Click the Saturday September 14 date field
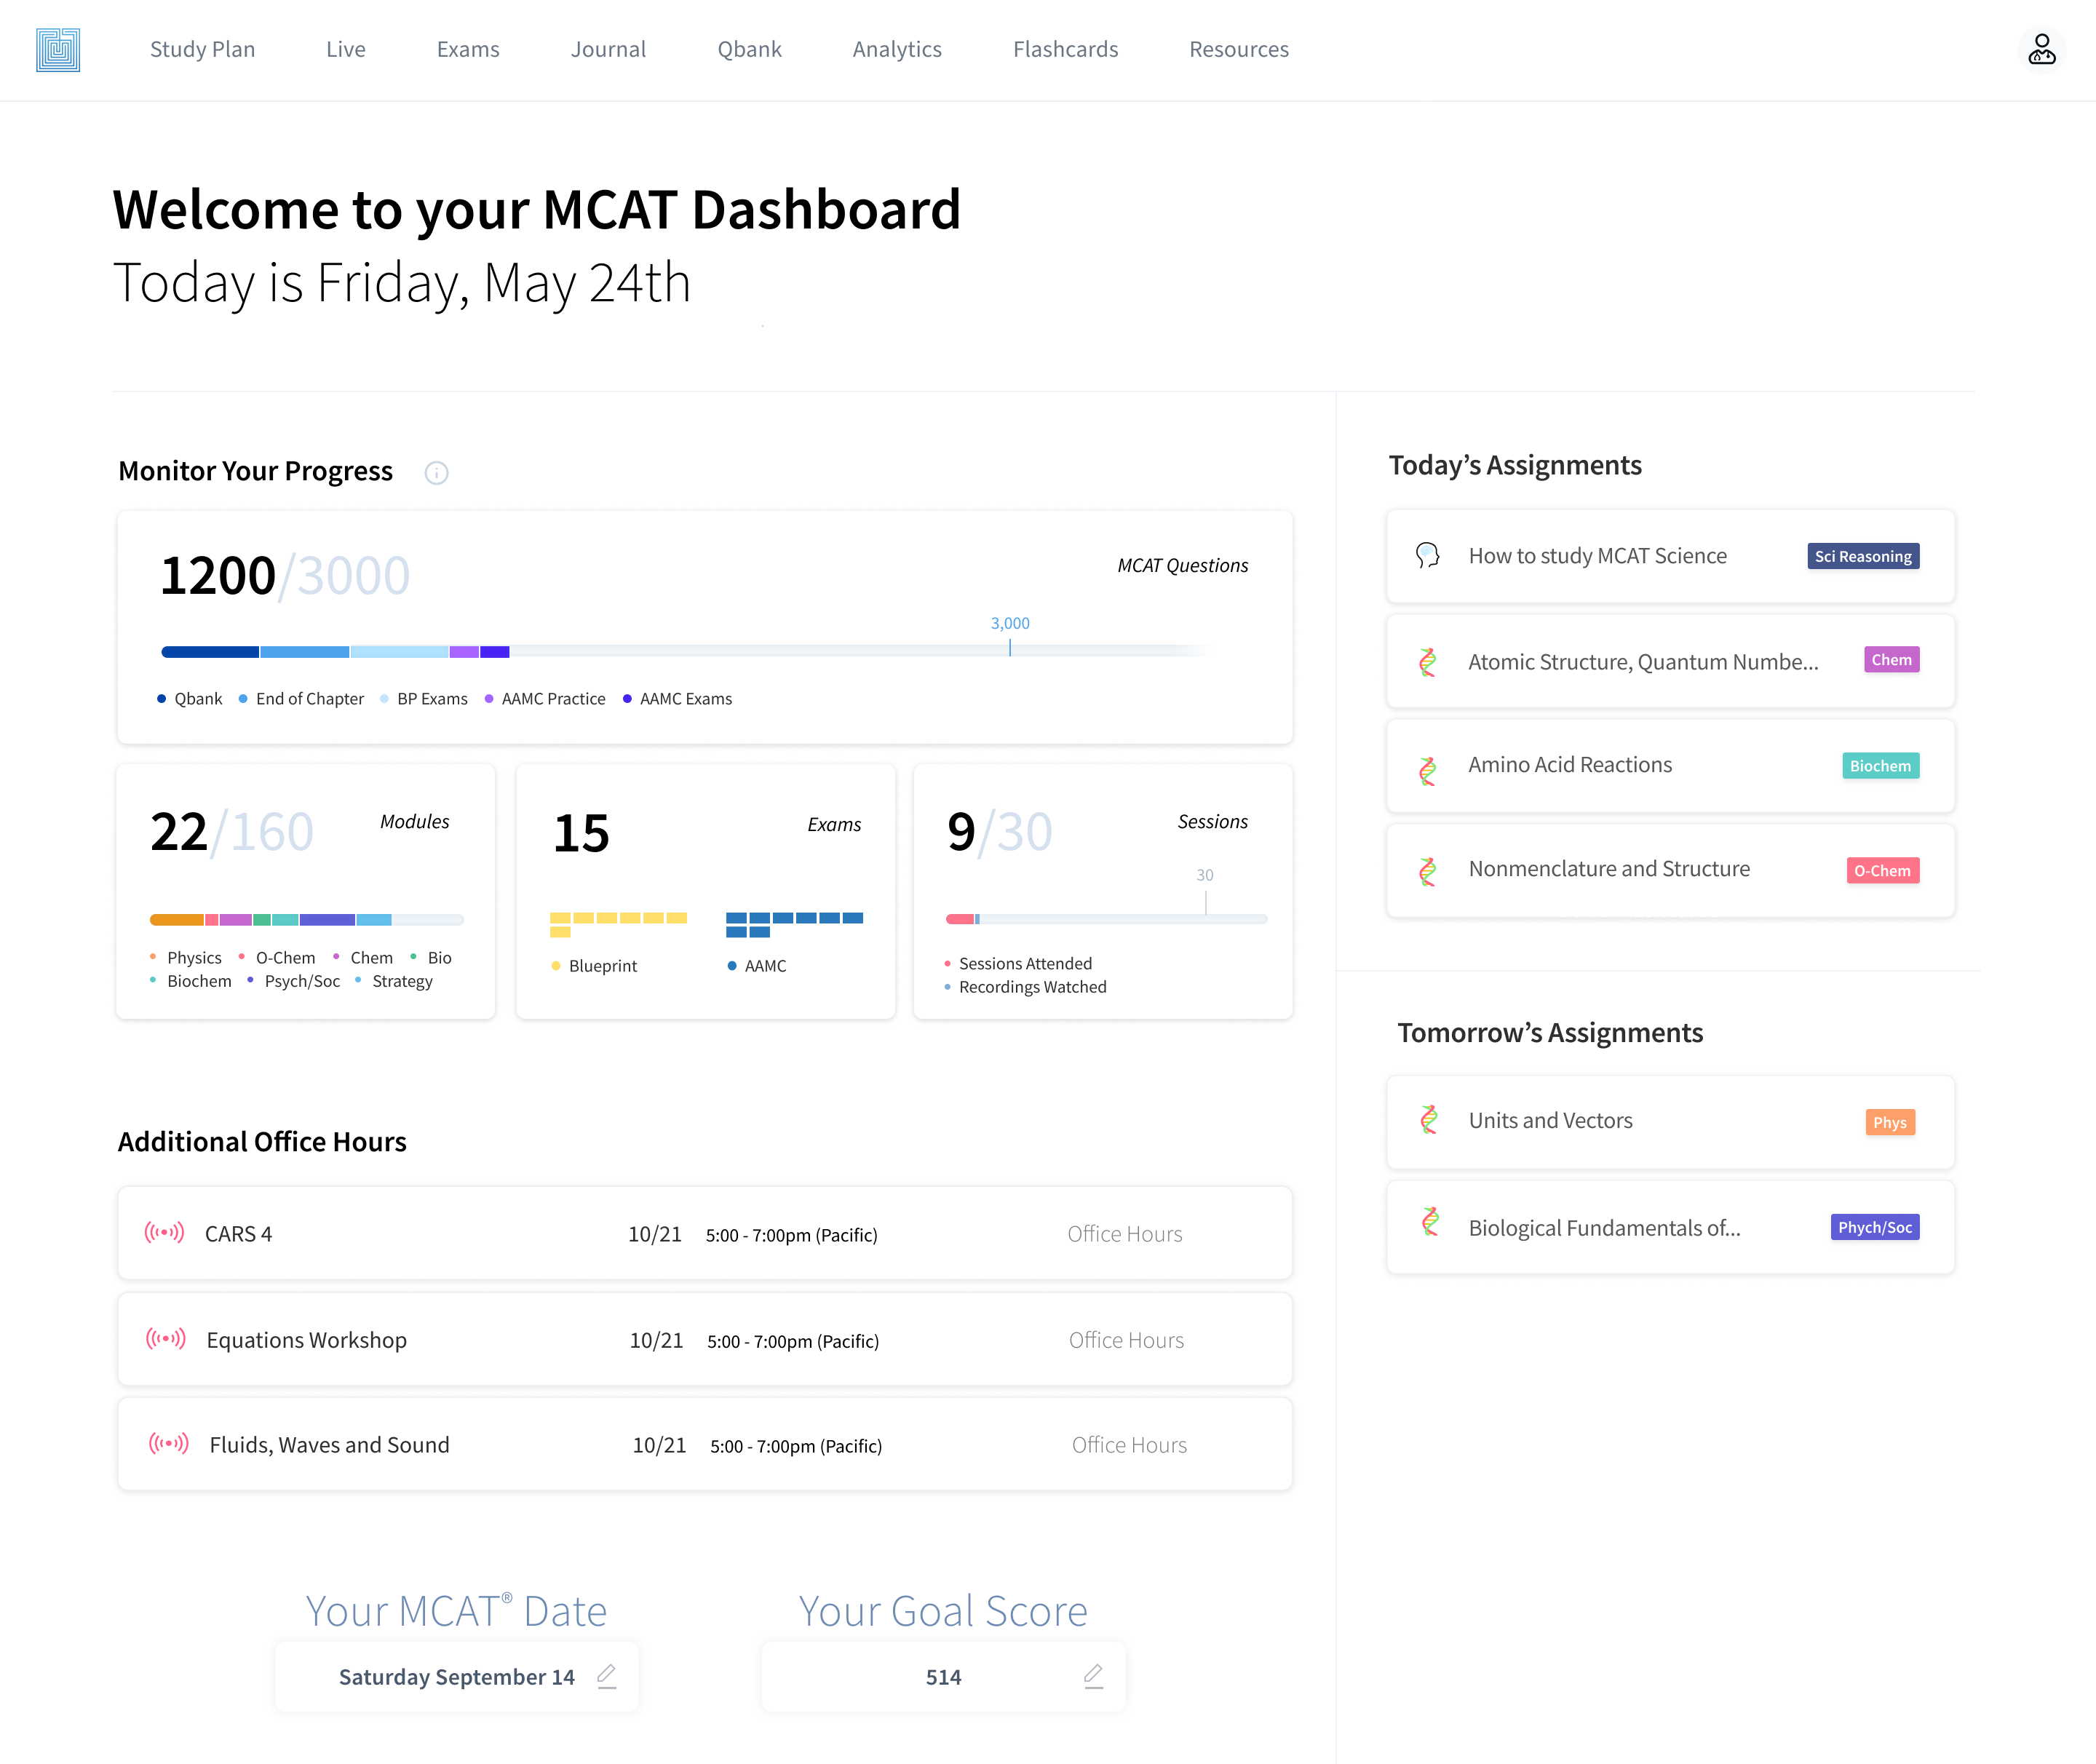 pyautogui.click(x=456, y=1677)
